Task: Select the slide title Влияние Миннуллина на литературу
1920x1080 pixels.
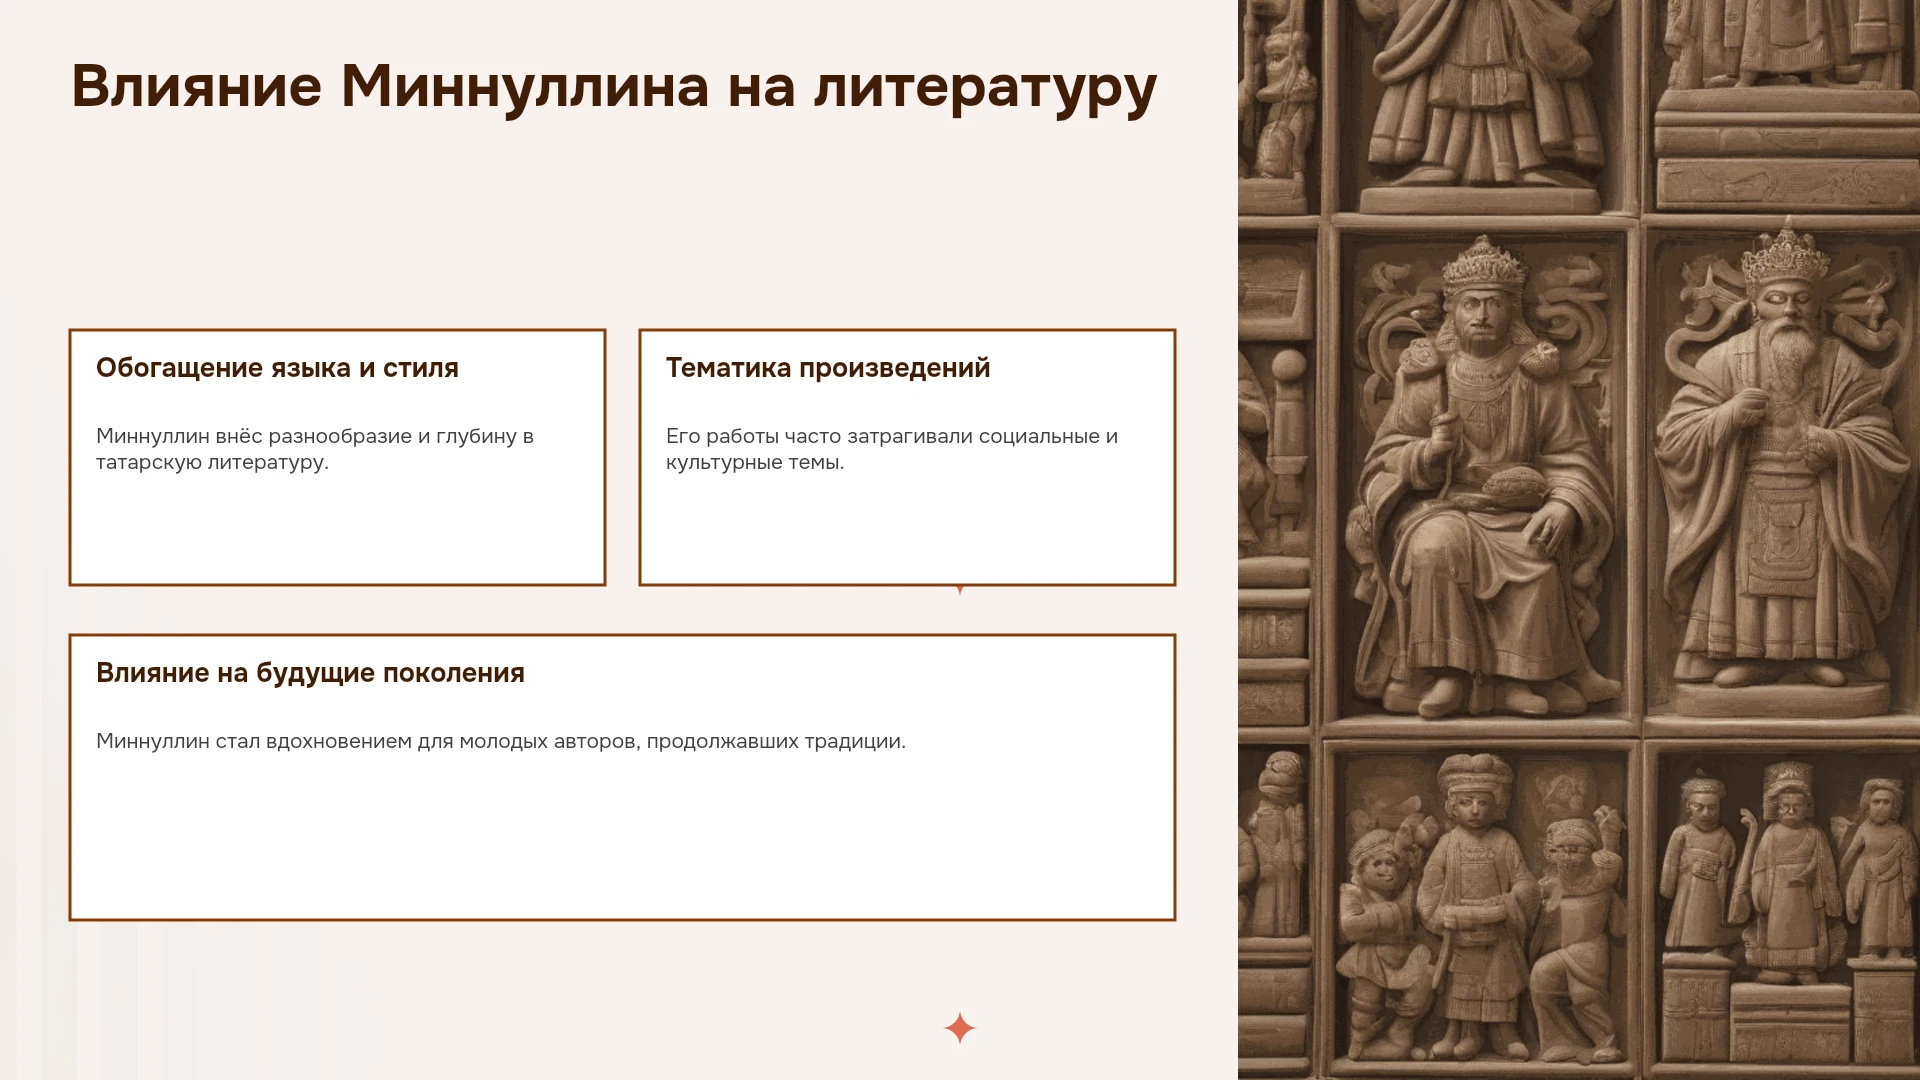Action: (x=614, y=87)
